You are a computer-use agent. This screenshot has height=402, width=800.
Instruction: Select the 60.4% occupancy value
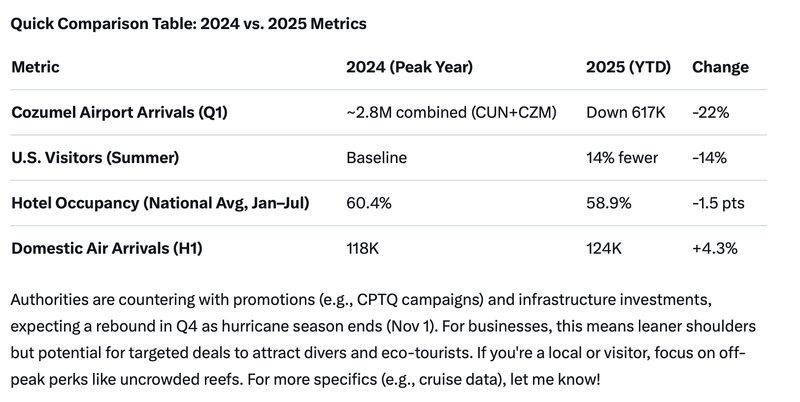pos(368,203)
